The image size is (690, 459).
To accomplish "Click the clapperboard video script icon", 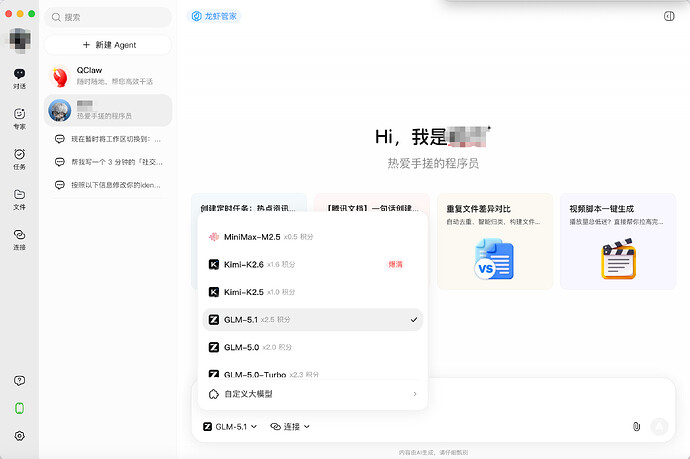I will pyautogui.click(x=619, y=259).
